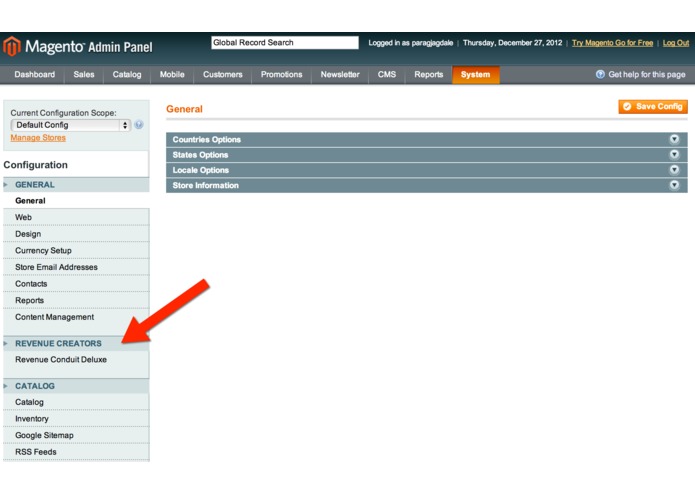
Task: Collapse the GENERAL configuration group
Action: [76, 185]
